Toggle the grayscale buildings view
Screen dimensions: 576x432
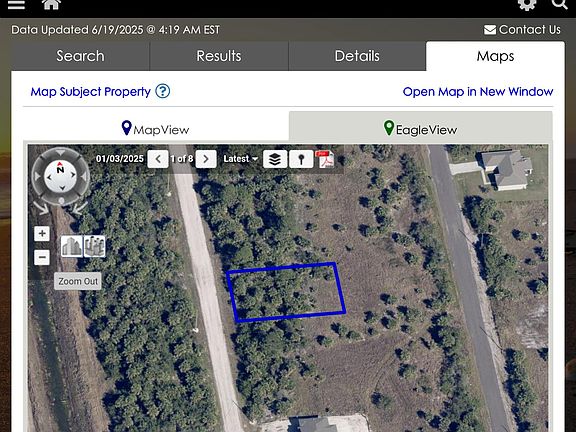pos(72,246)
